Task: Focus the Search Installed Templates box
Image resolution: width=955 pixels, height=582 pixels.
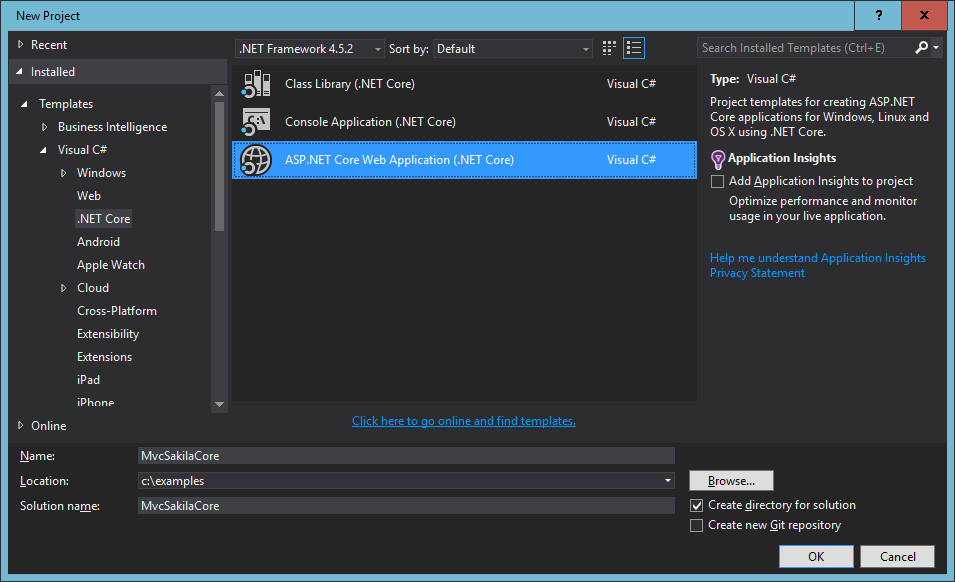Action: click(805, 47)
